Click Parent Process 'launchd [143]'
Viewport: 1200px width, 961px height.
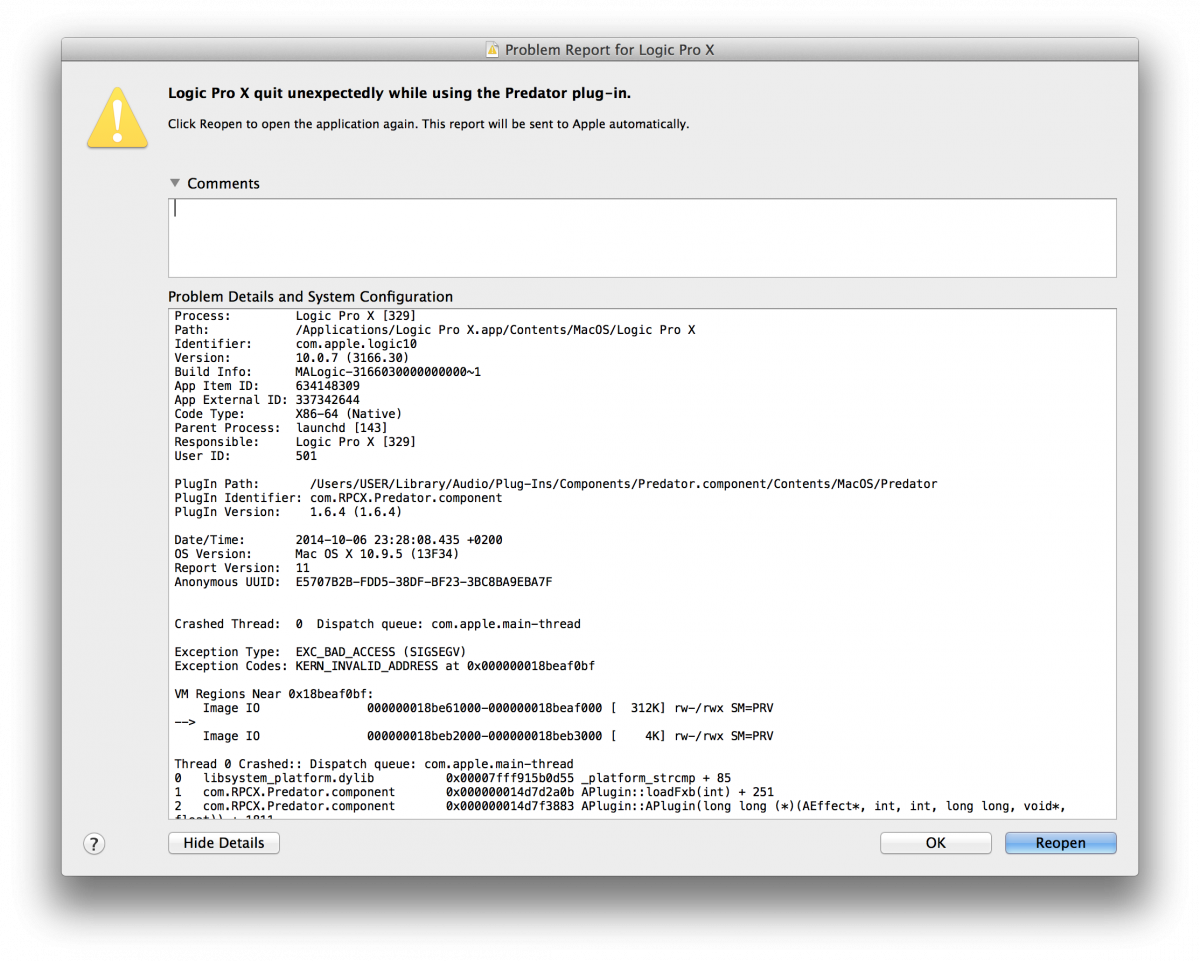(342, 428)
